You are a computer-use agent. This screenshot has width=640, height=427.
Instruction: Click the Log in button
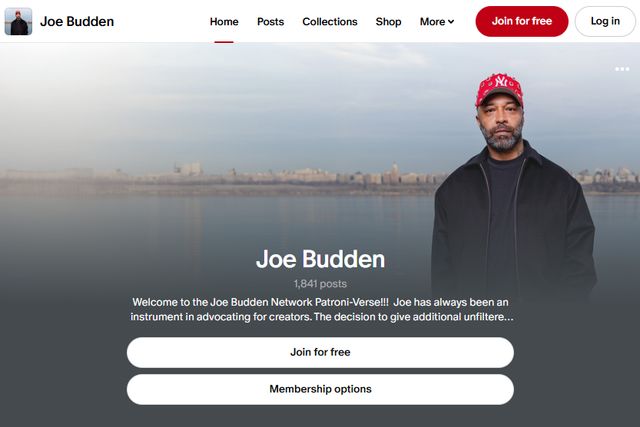coord(605,21)
